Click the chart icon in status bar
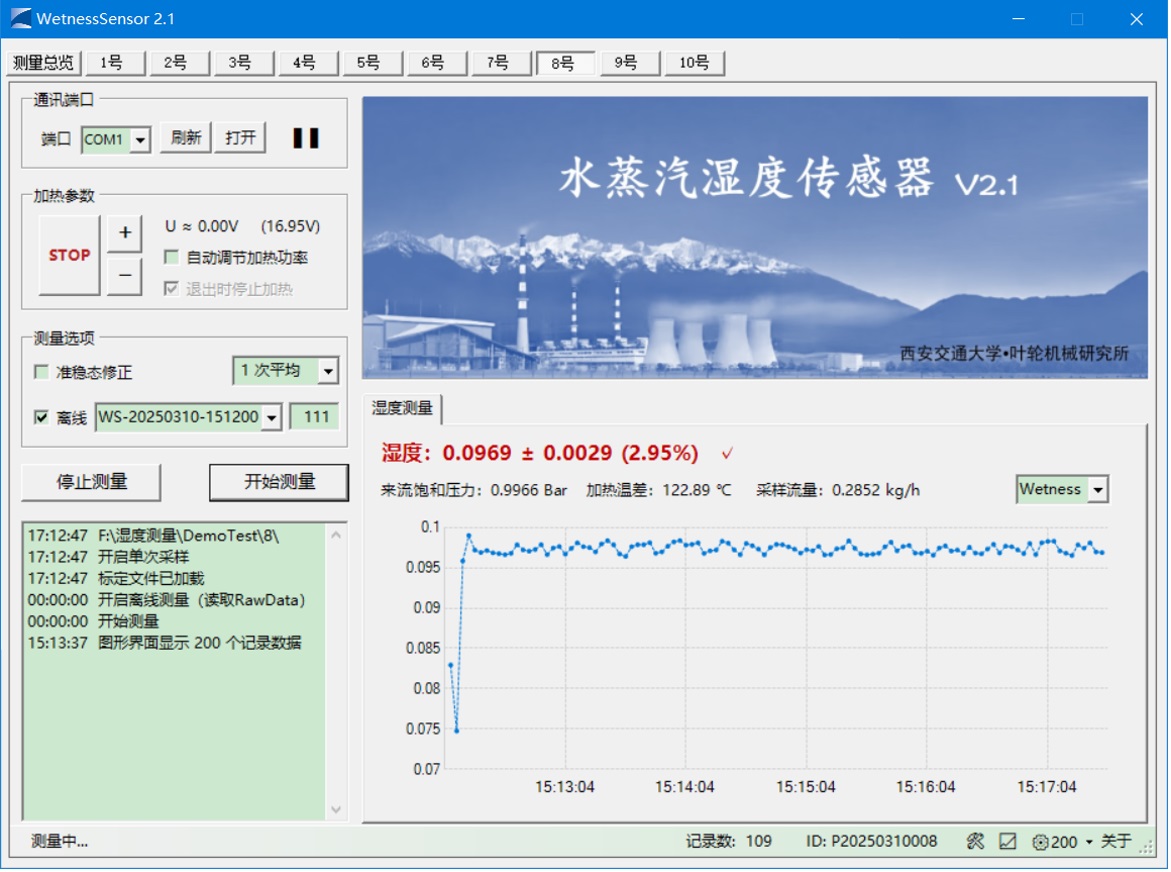The height and width of the screenshot is (872, 1171). tap(1008, 842)
